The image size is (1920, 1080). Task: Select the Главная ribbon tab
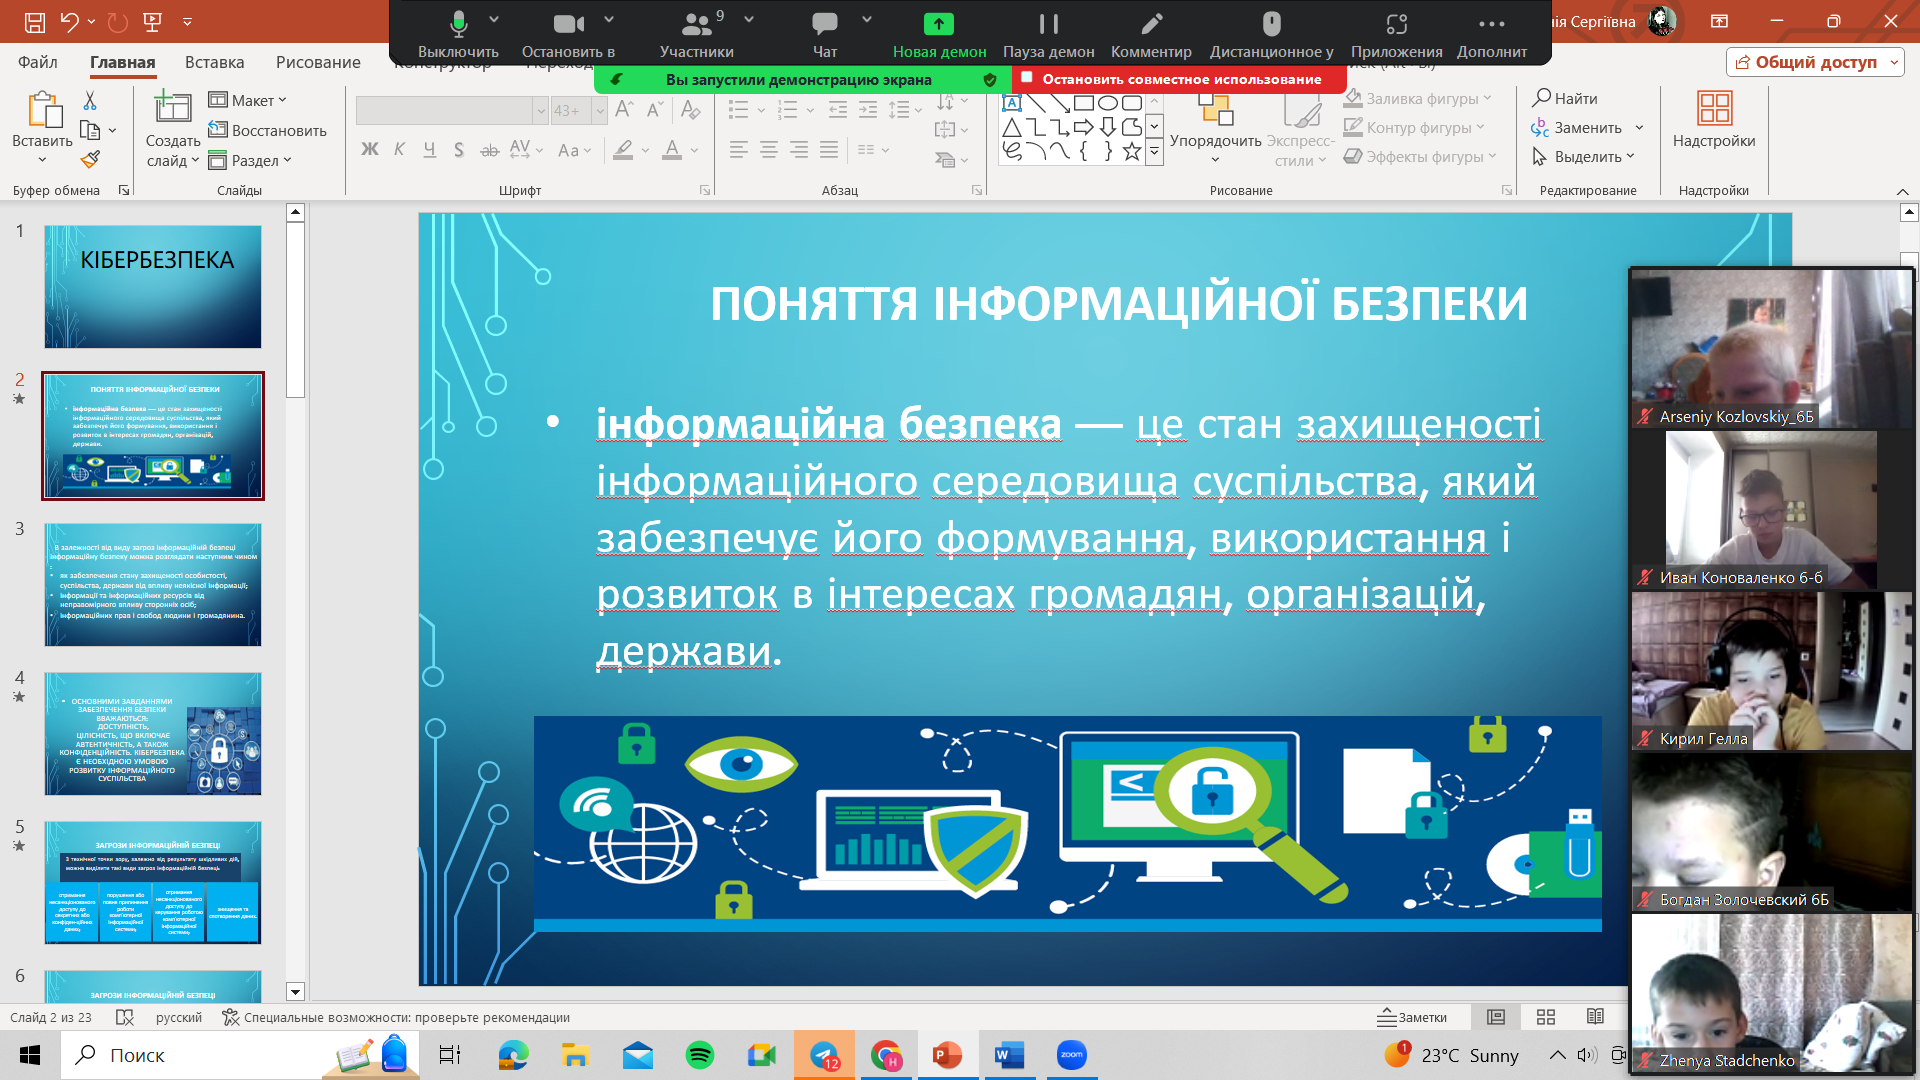tap(122, 62)
